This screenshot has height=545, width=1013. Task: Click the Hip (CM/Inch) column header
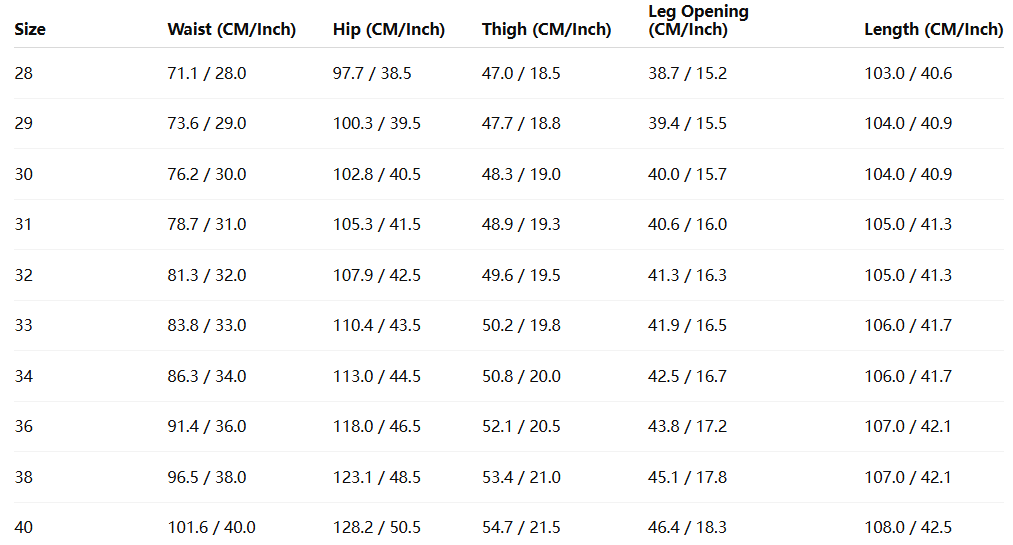coord(388,29)
